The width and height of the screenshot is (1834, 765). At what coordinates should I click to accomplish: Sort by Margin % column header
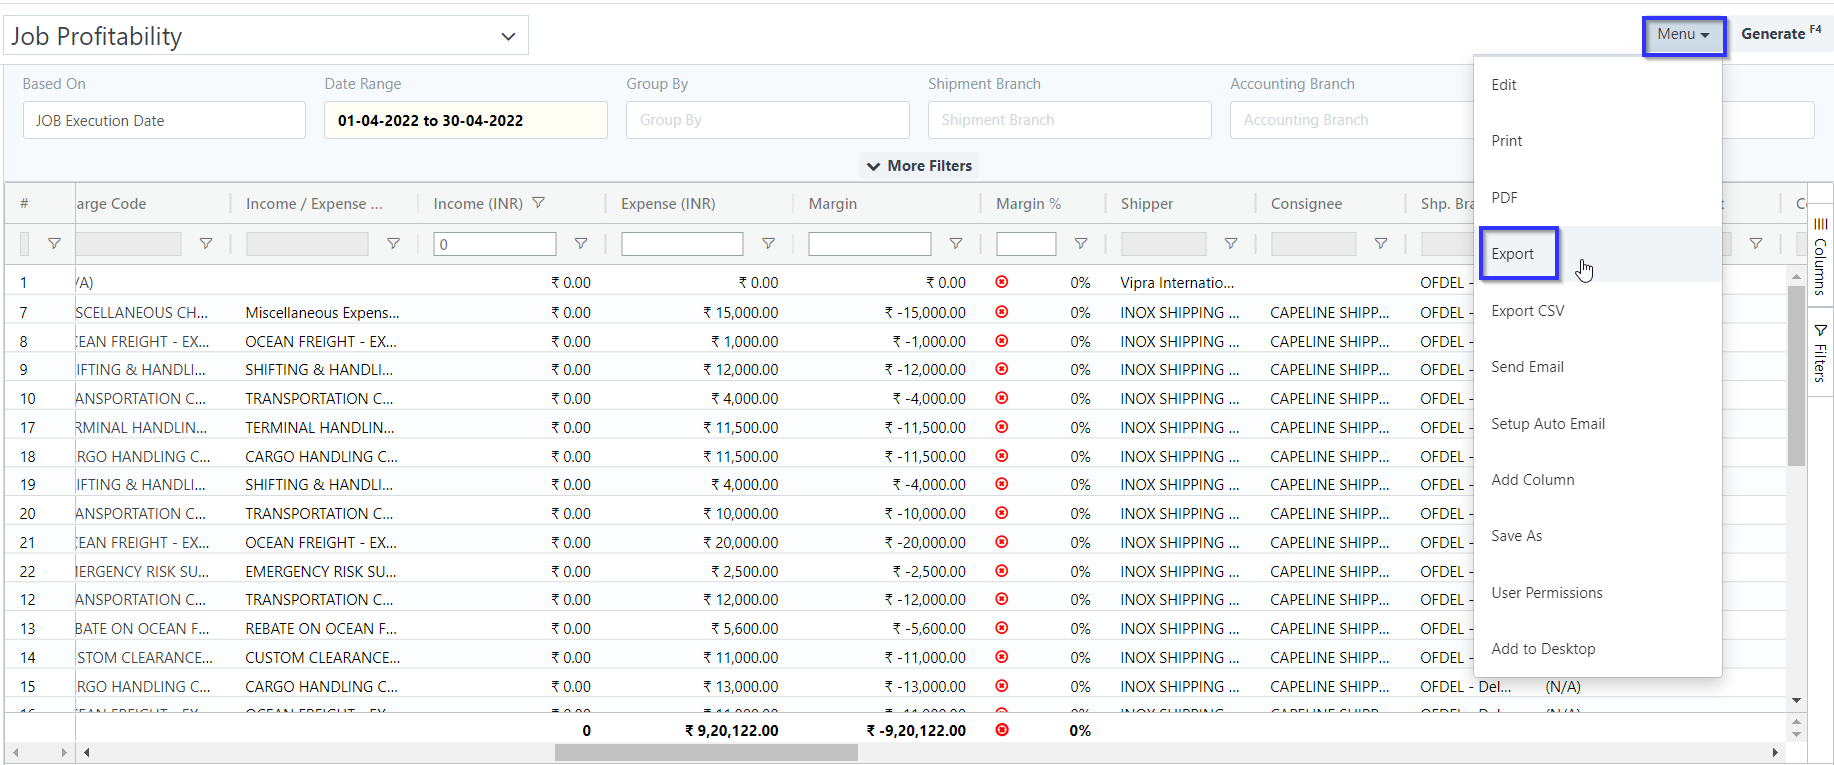pos(1028,204)
